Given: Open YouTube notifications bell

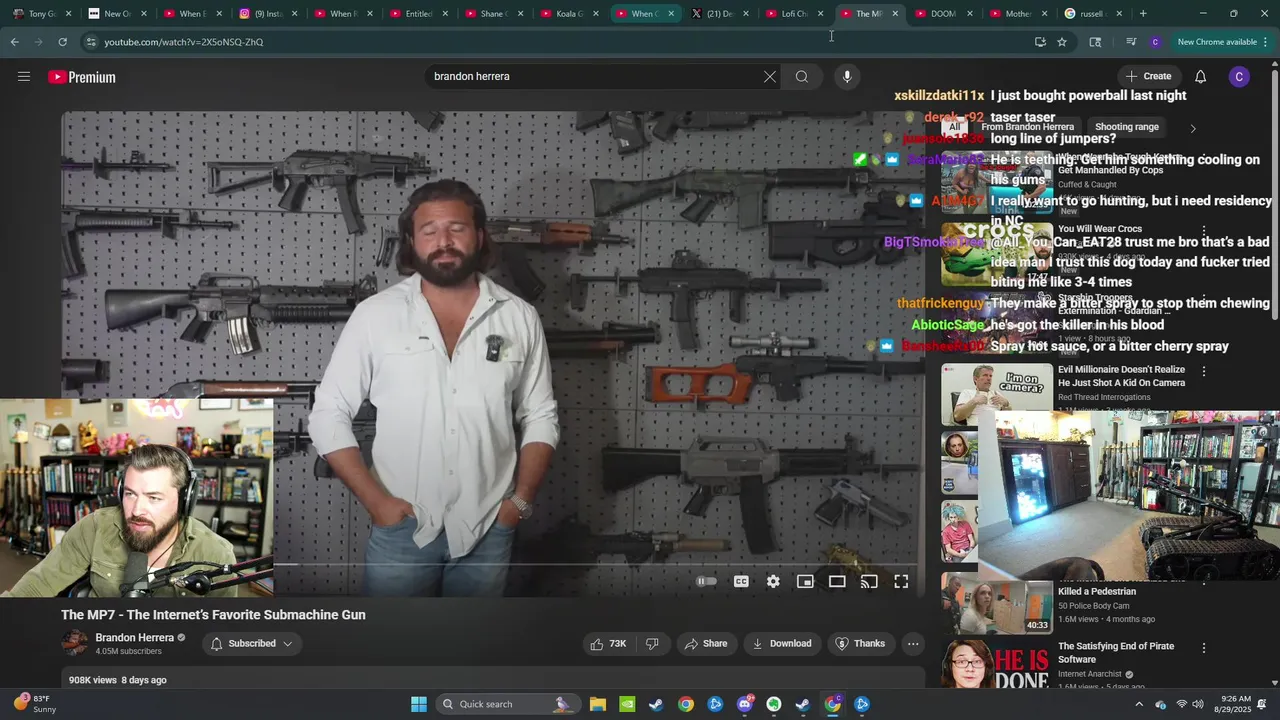Looking at the screenshot, I should (x=1200, y=77).
